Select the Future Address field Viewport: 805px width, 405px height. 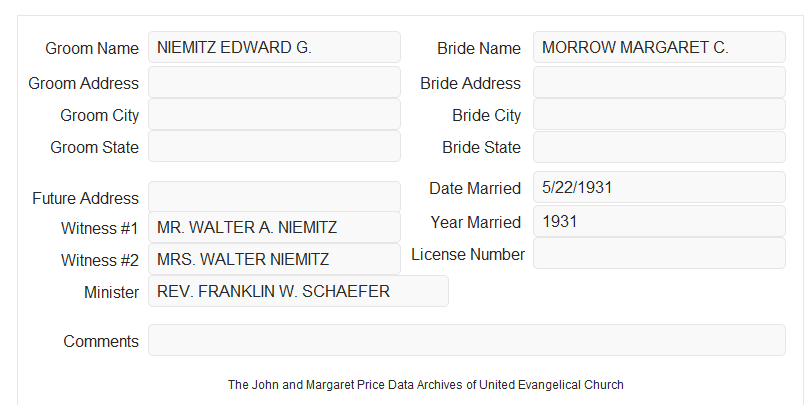(274, 197)
